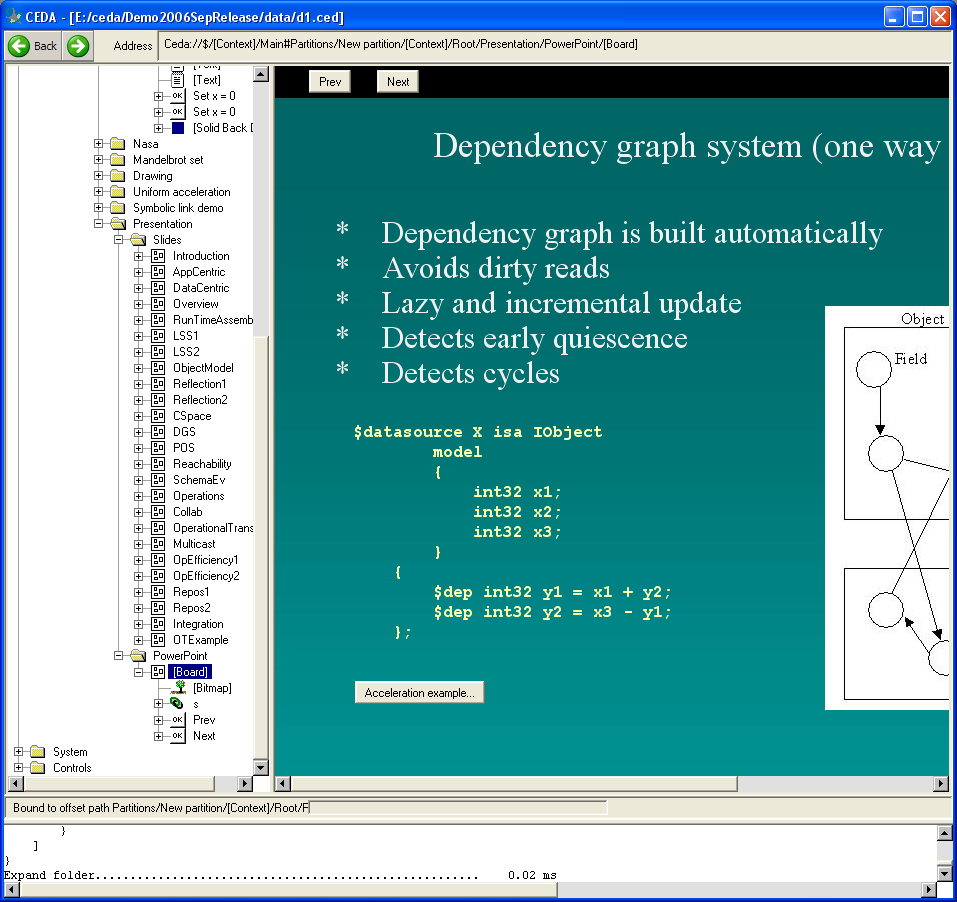Click tree panel scroll up arrow

pyautogui.click(x=261, y=74)
